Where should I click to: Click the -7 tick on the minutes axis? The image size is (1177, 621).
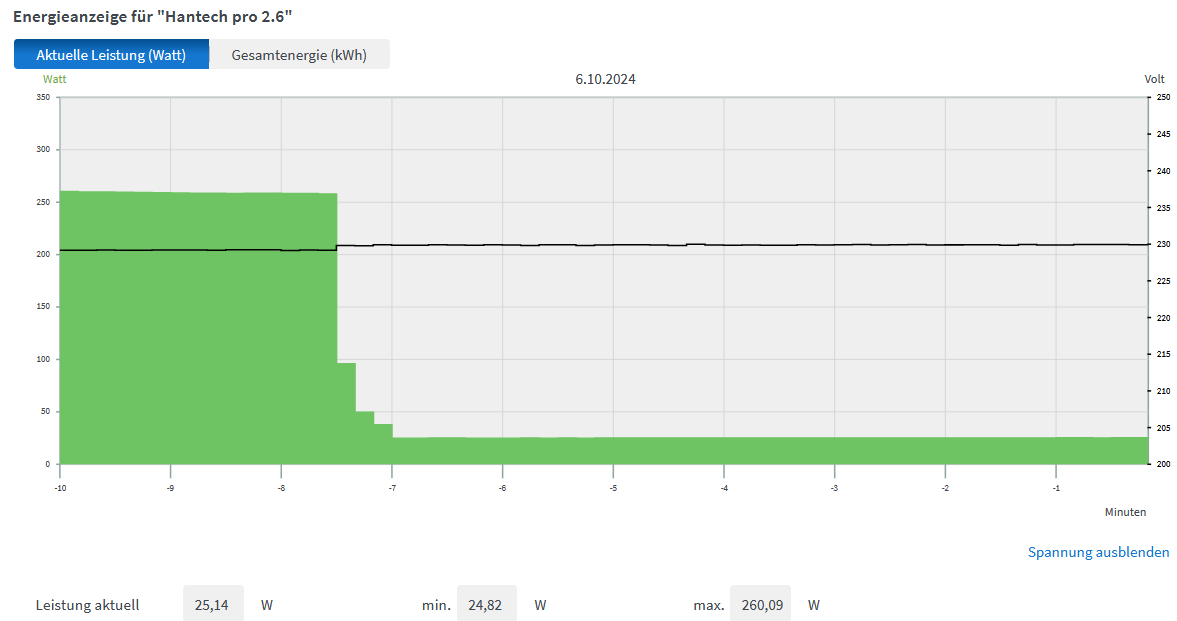pos(392,488)
